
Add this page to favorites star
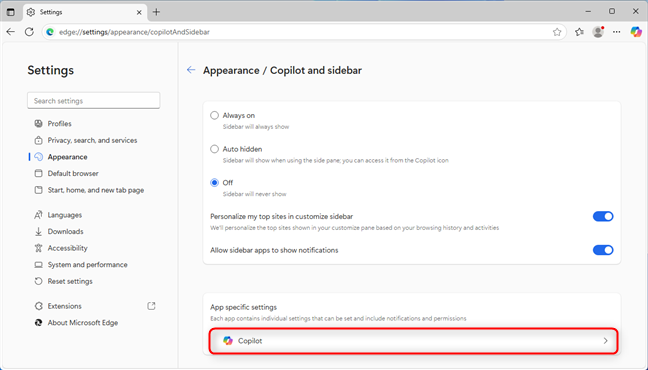point(557,32)
